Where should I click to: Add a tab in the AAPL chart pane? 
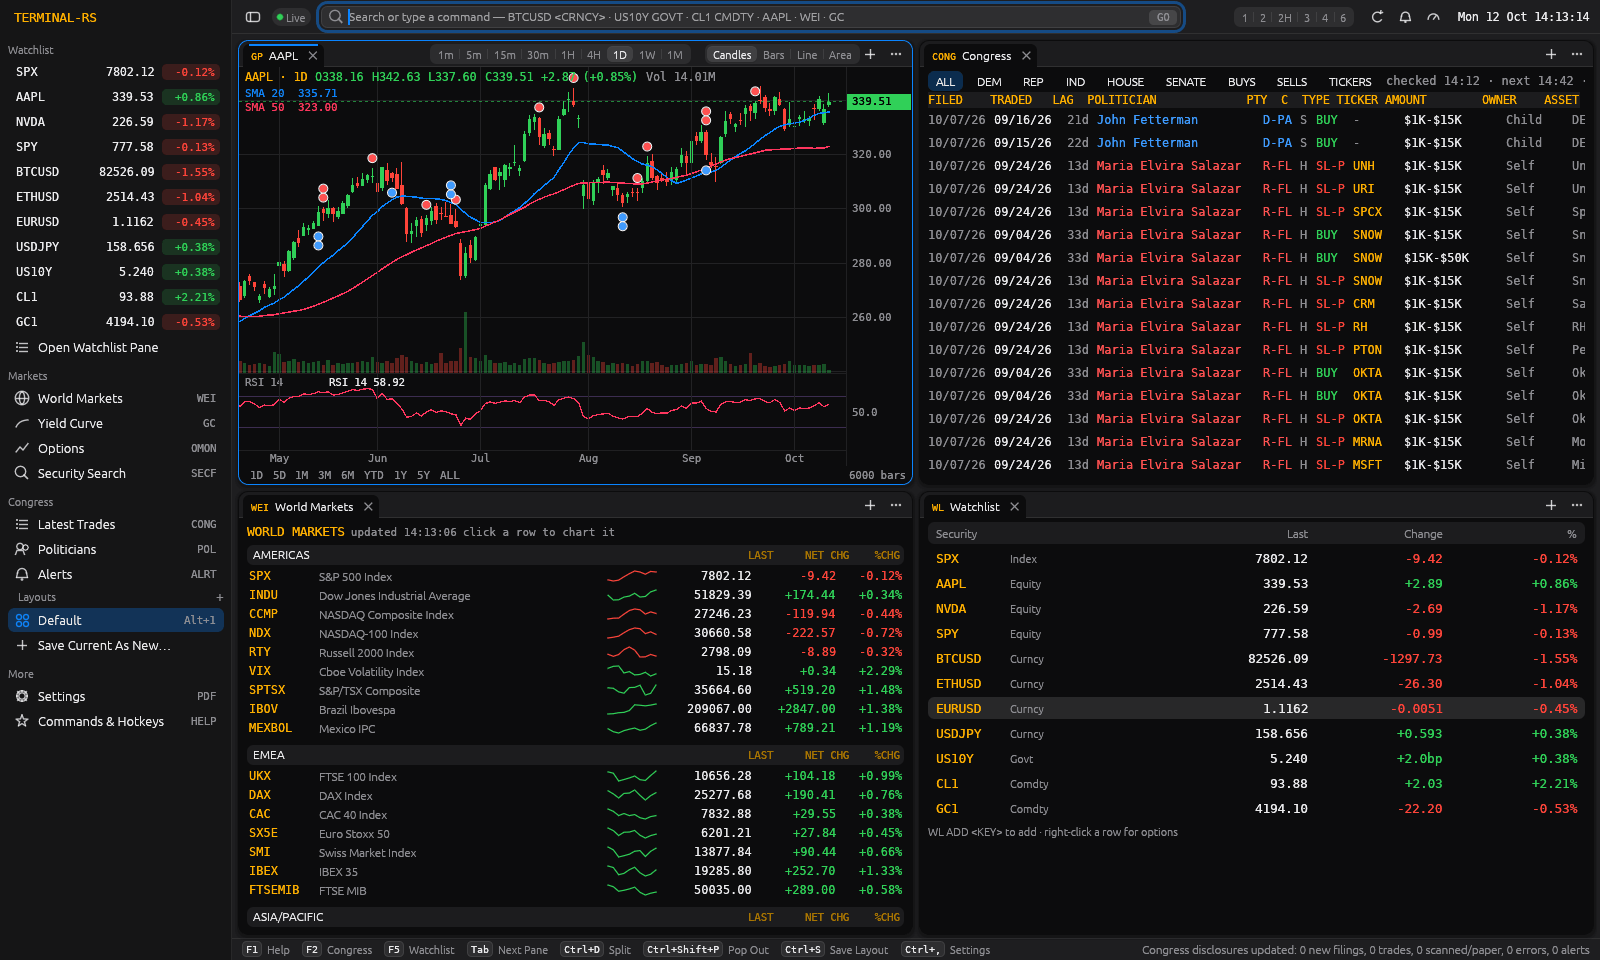coord(870,55)
